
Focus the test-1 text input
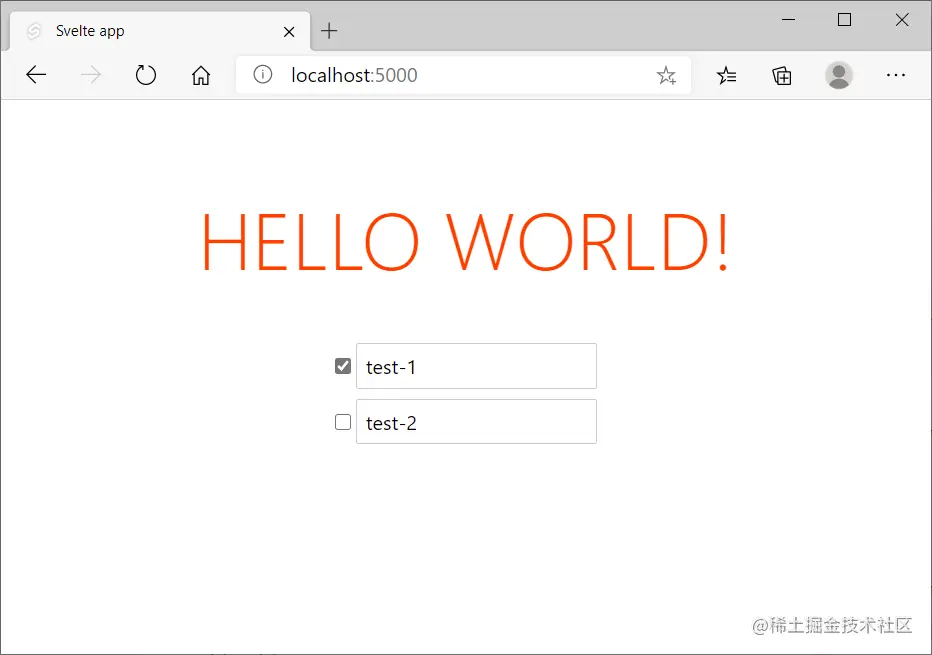(476, 366)
